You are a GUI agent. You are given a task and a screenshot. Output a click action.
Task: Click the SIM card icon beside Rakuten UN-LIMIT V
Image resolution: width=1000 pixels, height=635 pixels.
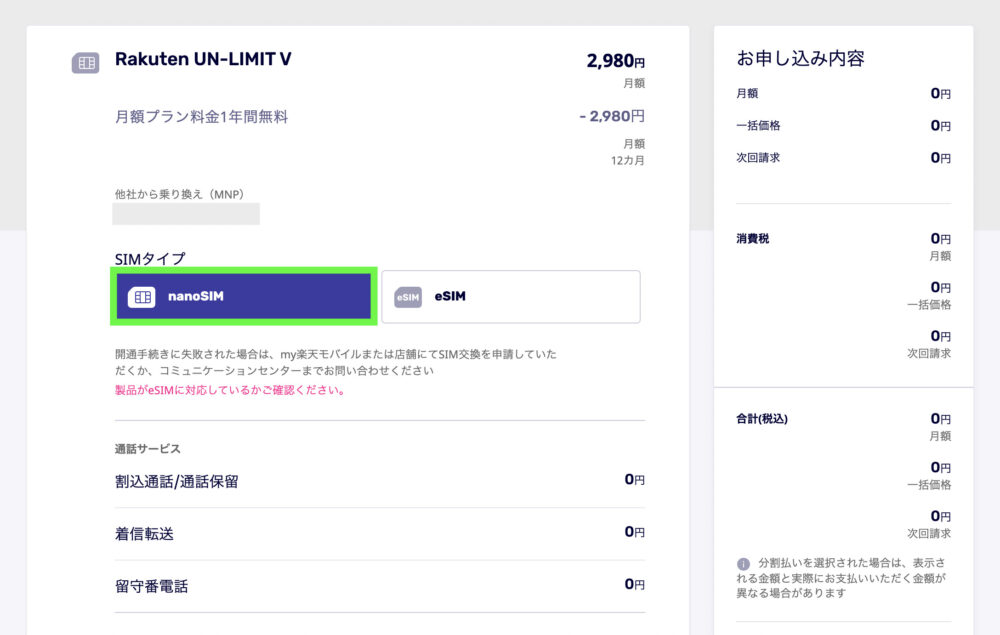coord(85,62)
